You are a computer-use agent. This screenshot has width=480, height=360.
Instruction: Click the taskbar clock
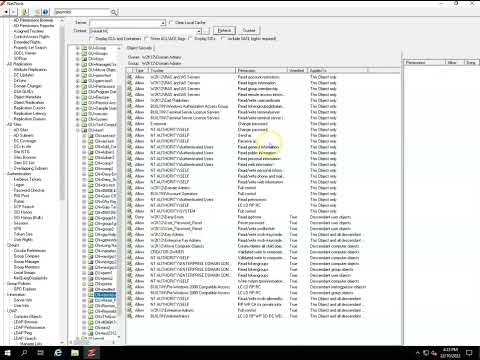(450, 353)
